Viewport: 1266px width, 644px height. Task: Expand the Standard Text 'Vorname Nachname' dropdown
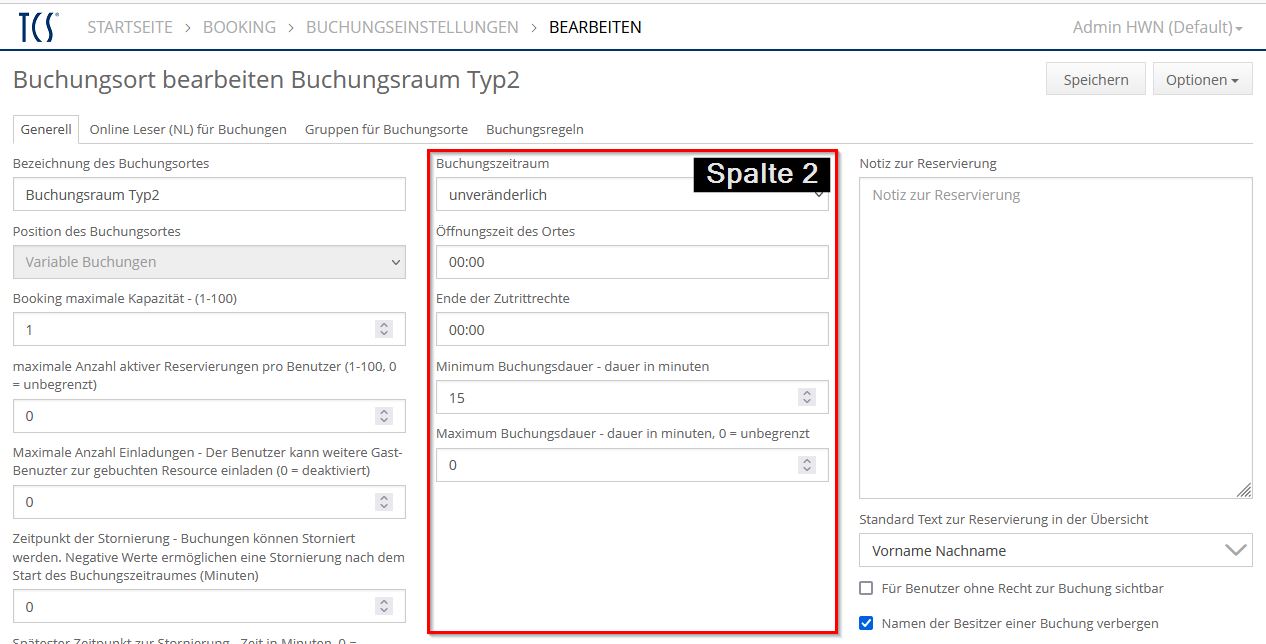tap(1055, 550)
